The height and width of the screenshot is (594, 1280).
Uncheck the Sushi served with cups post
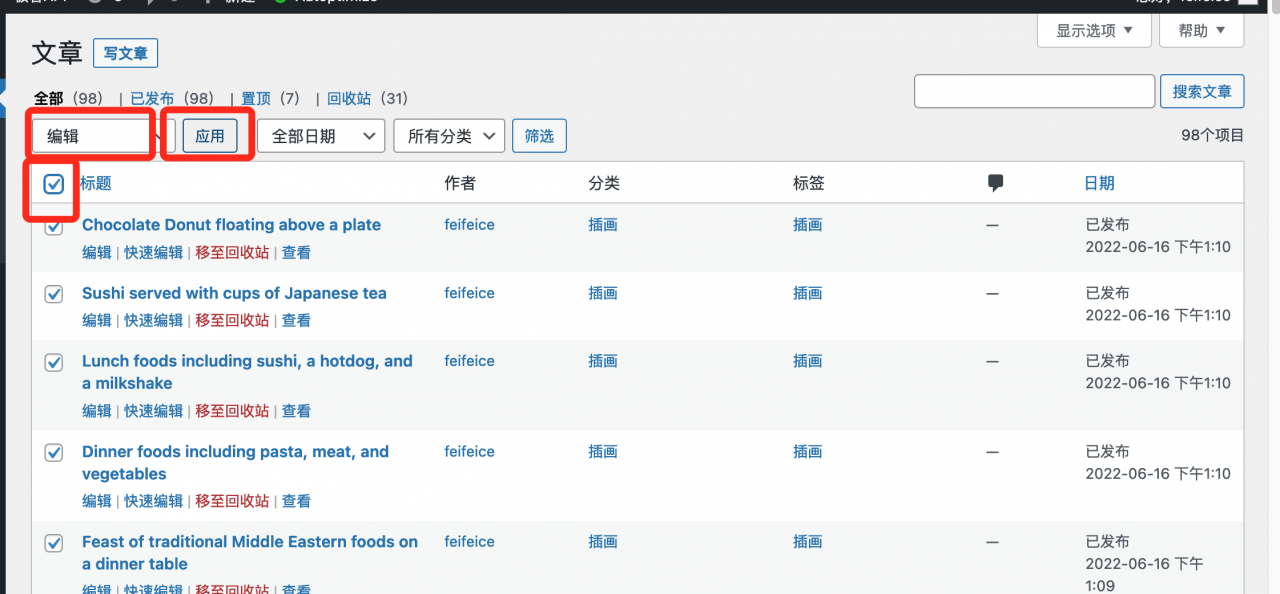[54, 294]
